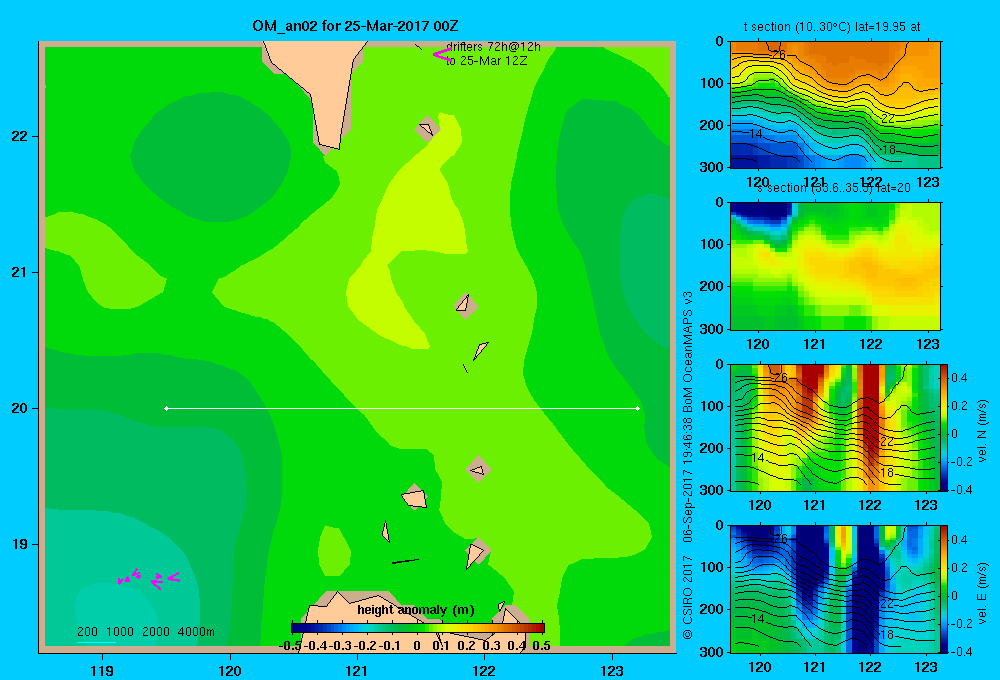
Task: Select the left endpoint diamond of the white transect line
Action: [x=166, y=408]
